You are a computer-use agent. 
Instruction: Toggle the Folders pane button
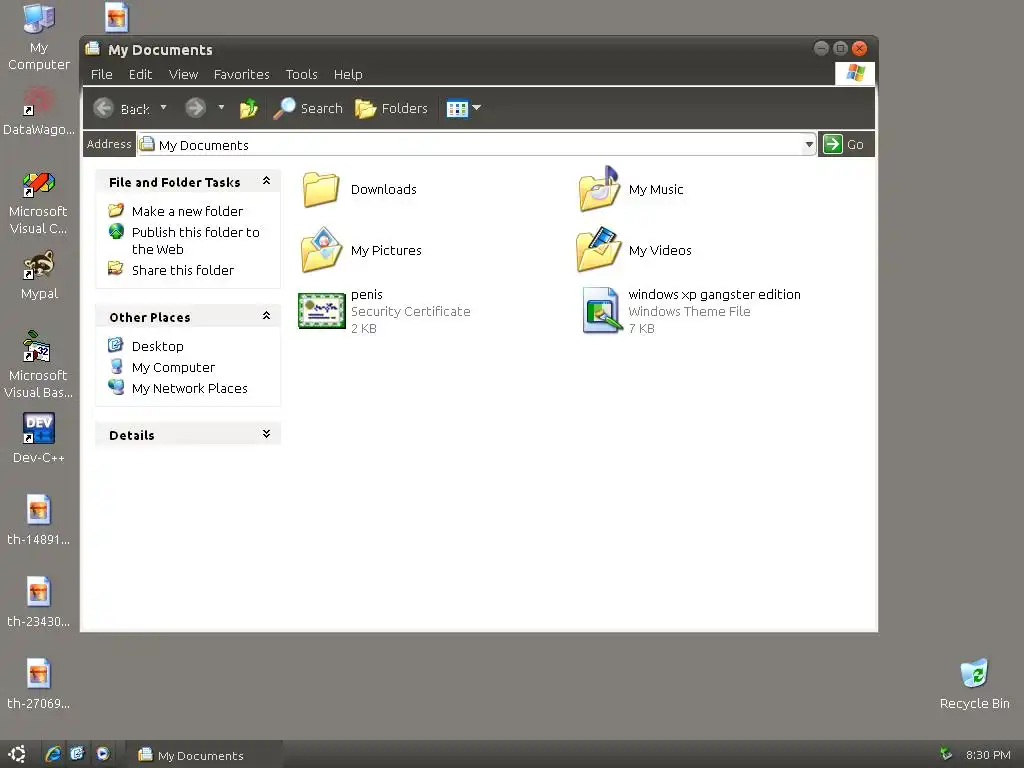coord(391,108)
